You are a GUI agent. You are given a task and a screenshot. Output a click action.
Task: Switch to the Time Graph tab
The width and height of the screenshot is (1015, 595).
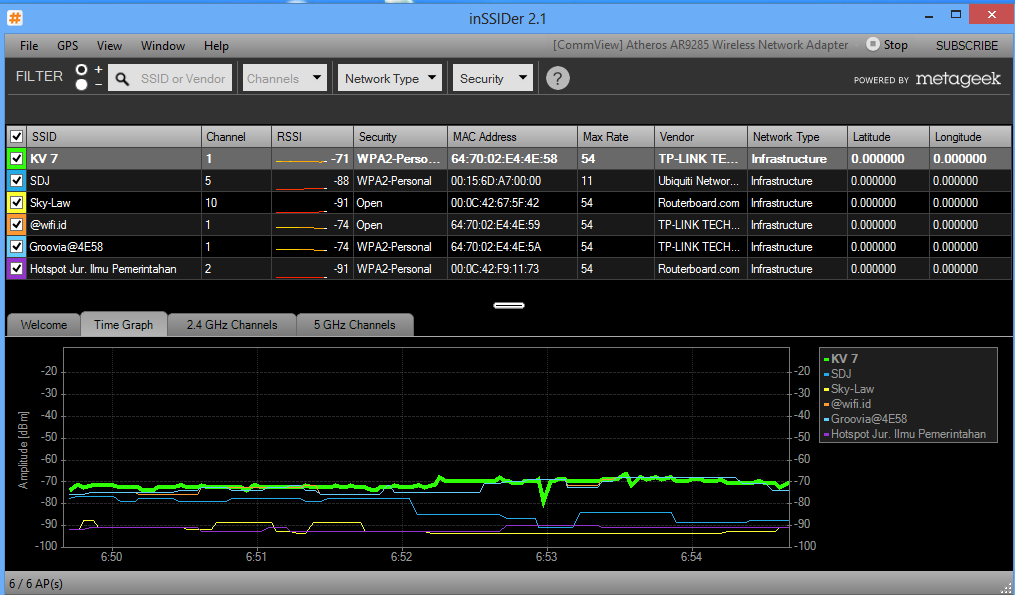[x=124, y=324]
